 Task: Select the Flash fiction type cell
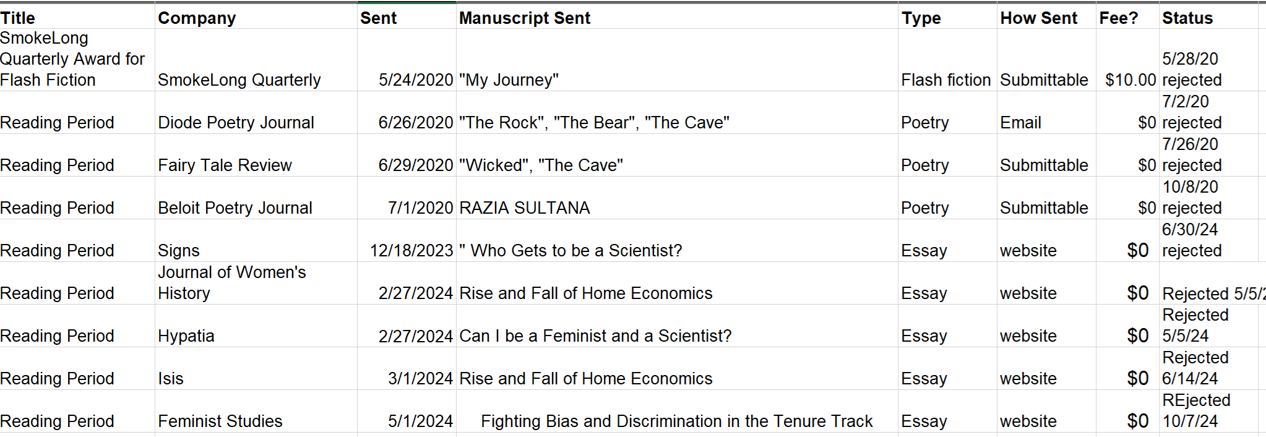point(948,60)
